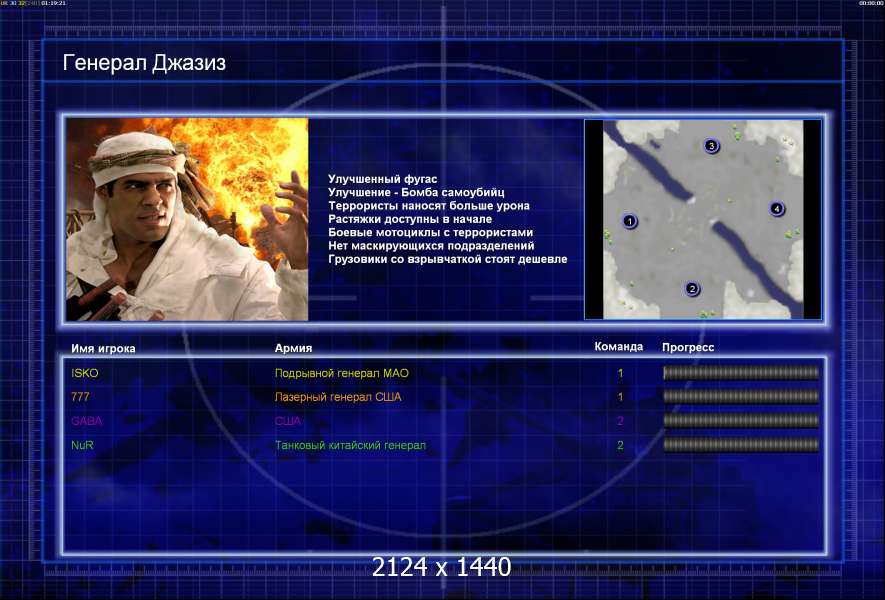
Task: Click team number in 777 row
Action: [x=620, y=397]
